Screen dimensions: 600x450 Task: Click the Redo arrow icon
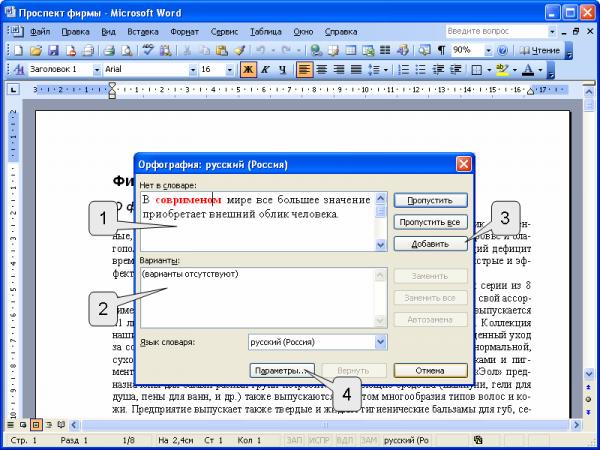click(286, 51)
